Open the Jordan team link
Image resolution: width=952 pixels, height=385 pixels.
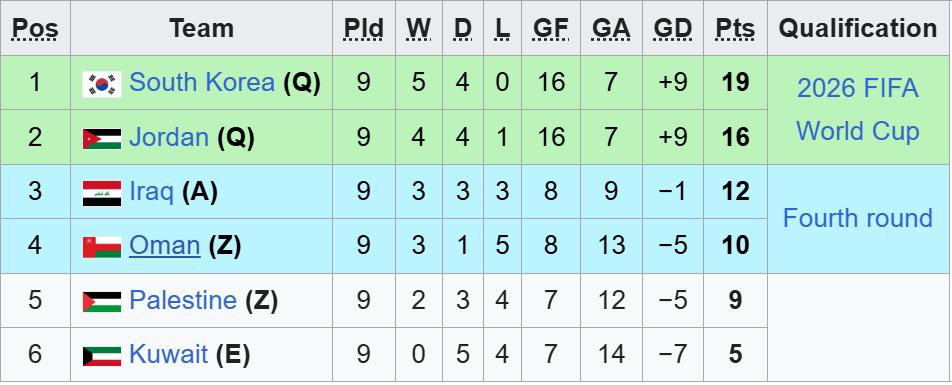tap(169, 137)
